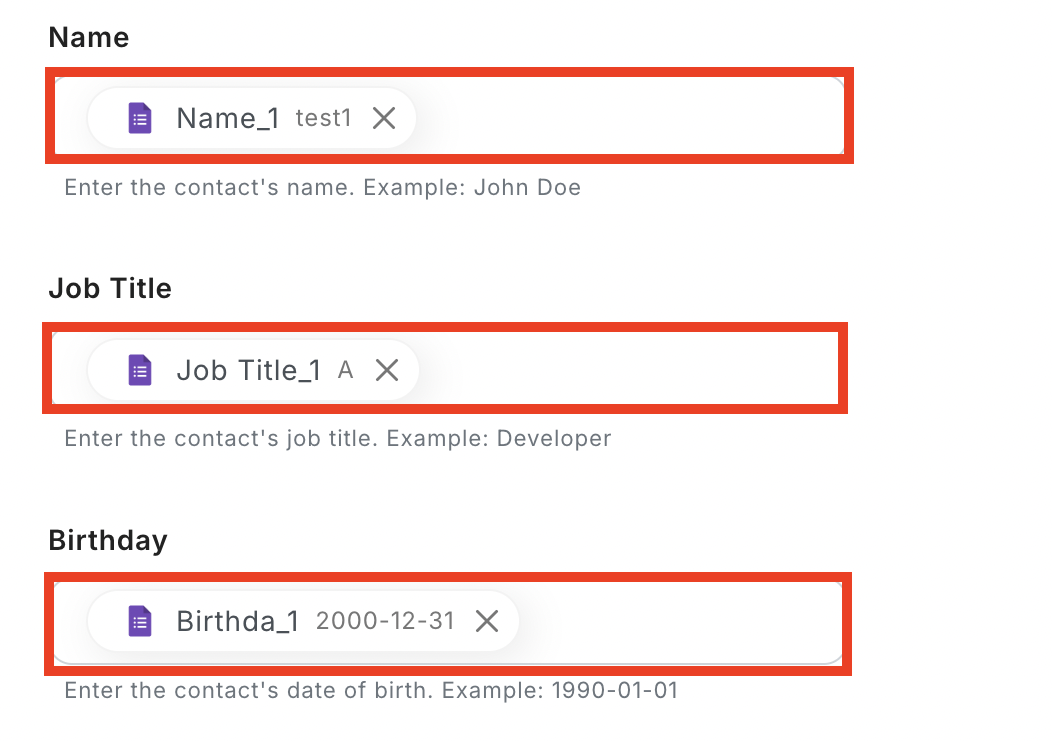Select the Name_1 chip text
This screenshot has height=741, width=1052.
tap(228, 119)
